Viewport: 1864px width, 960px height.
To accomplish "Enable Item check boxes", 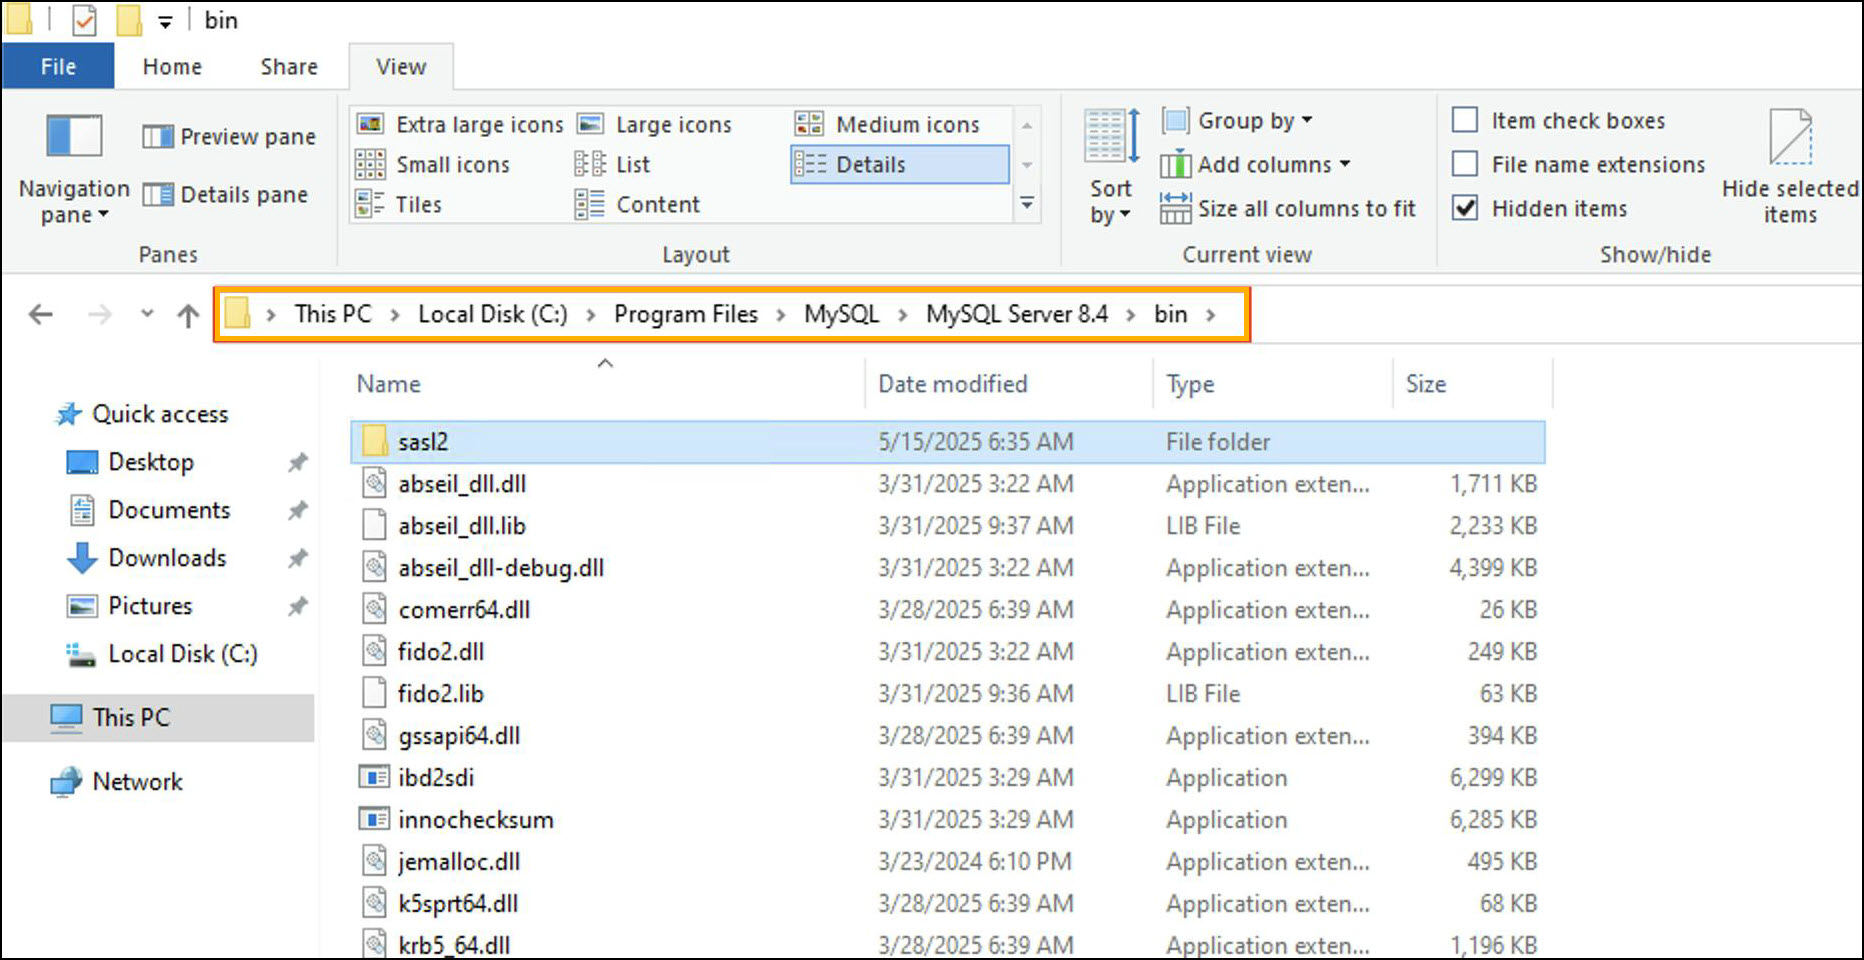I will click(1465, 121).
